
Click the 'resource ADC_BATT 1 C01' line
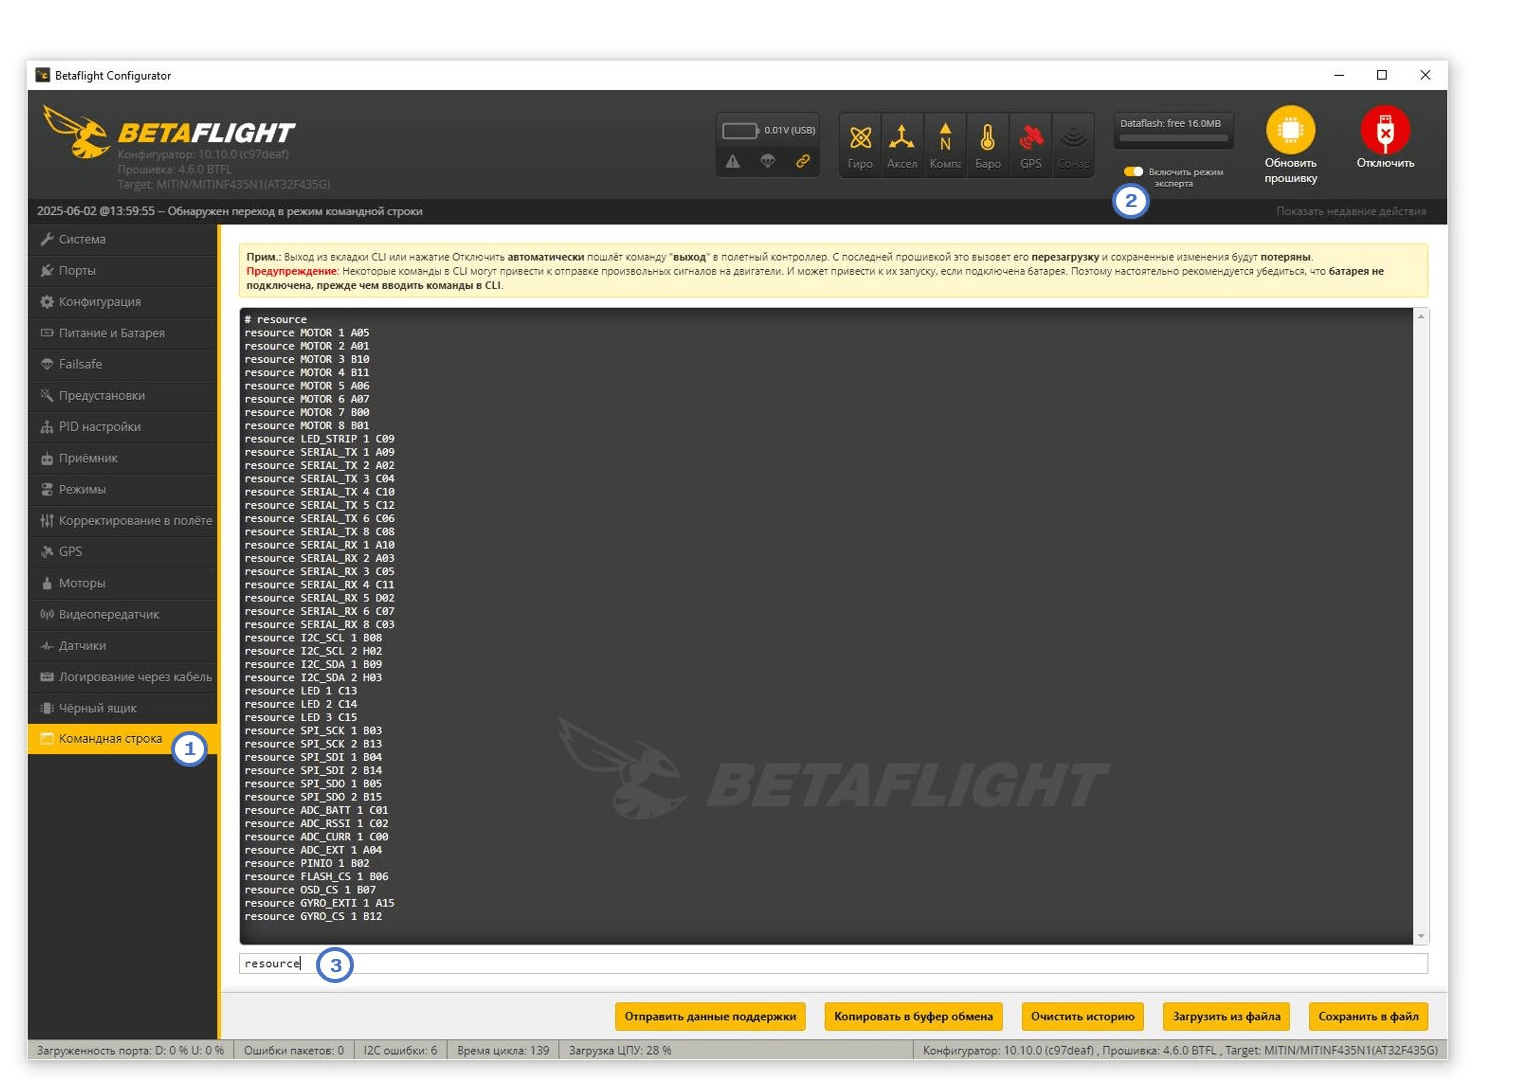point(316,811)
